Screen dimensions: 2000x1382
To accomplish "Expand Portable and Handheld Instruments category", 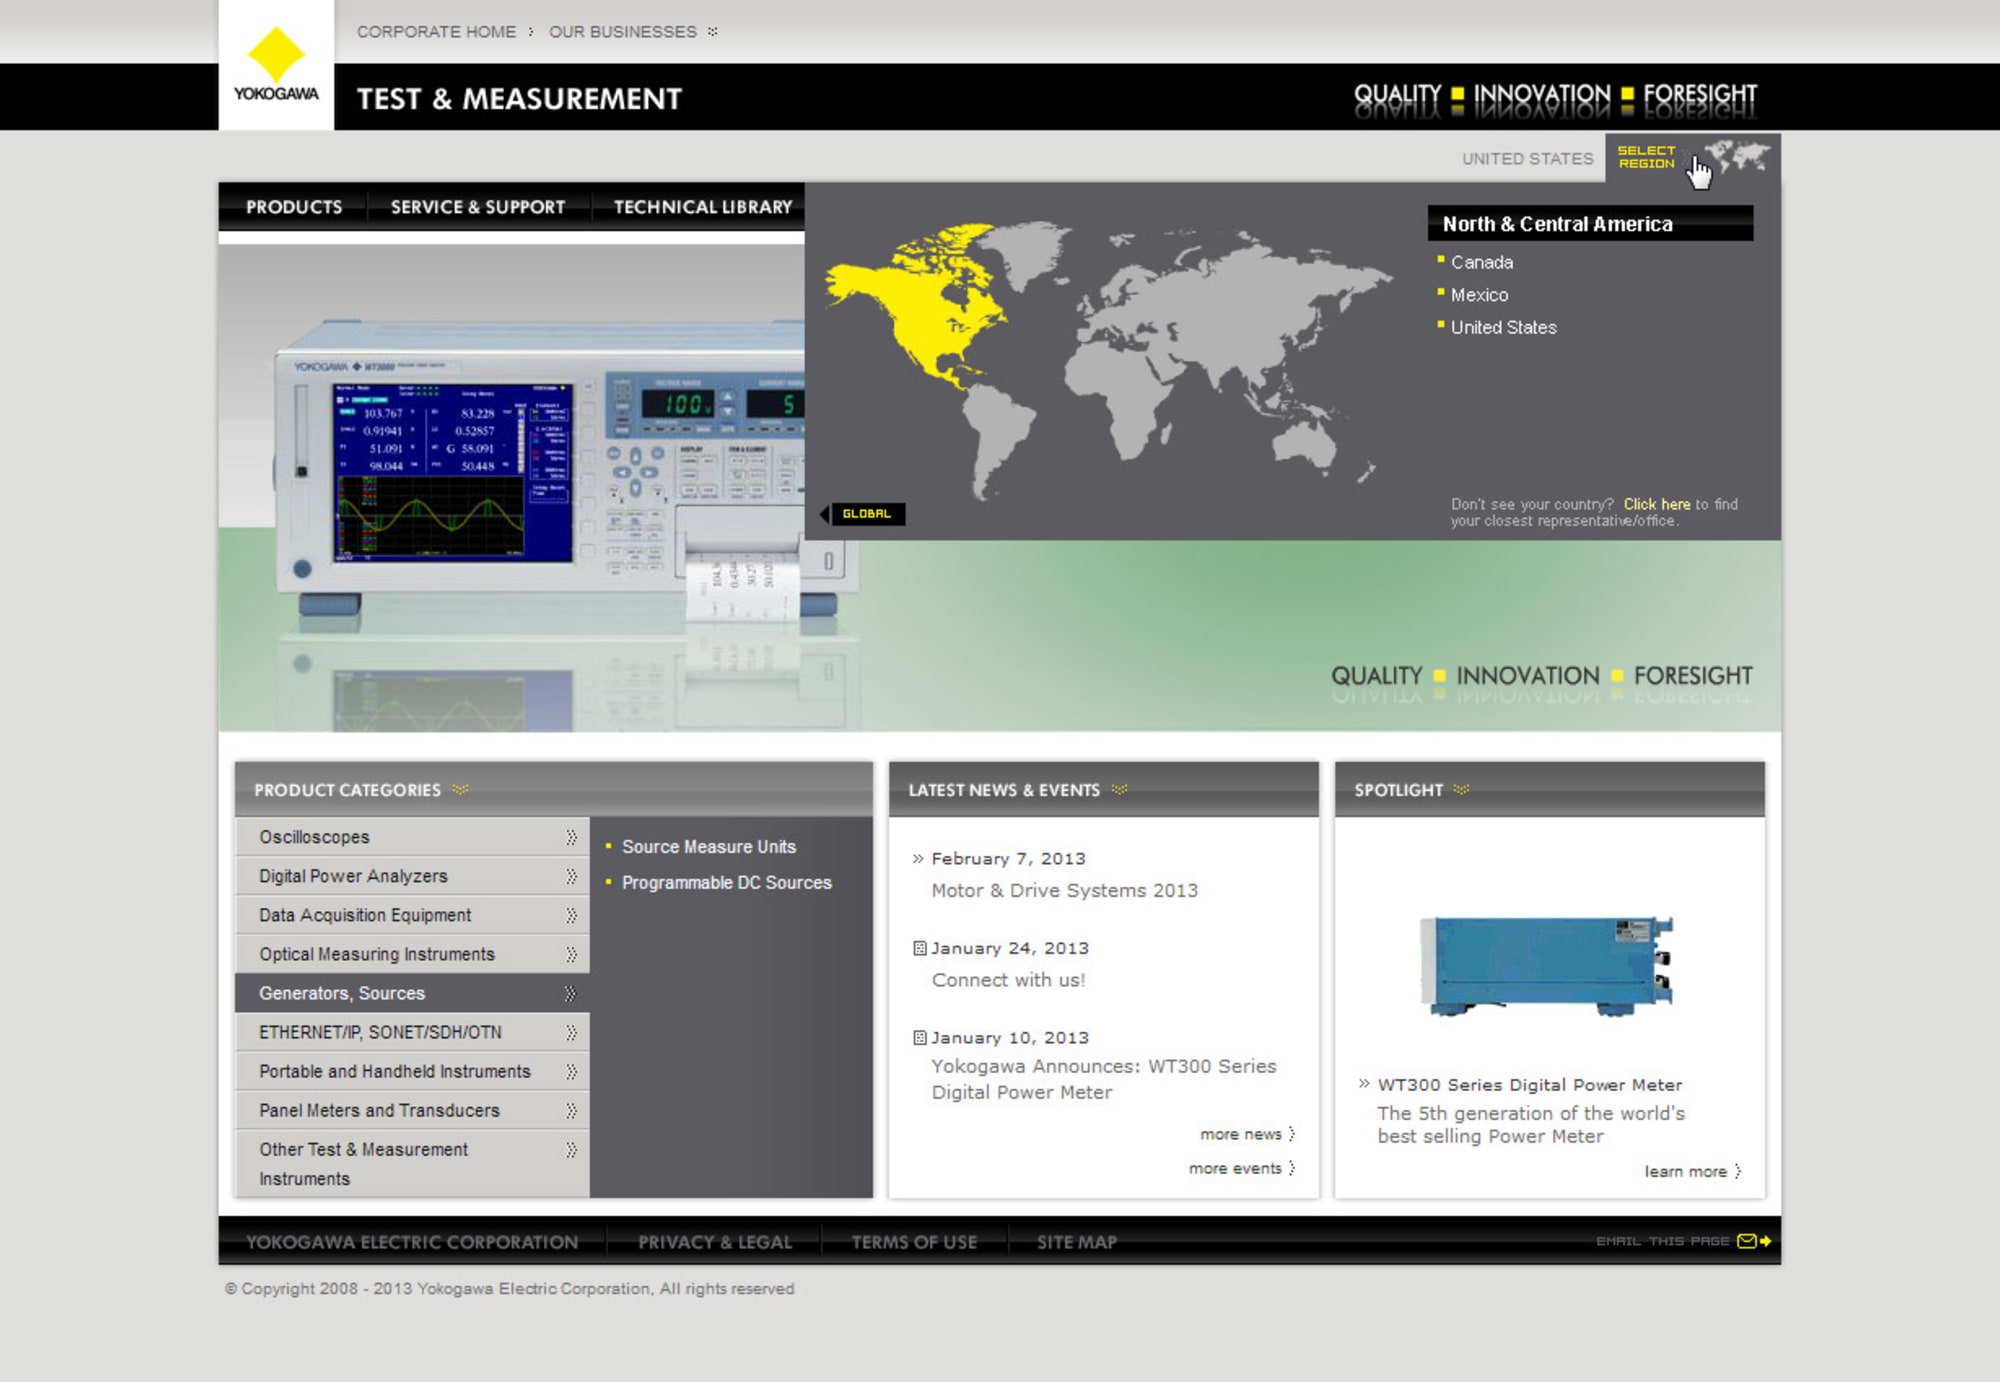I will [x=412, y=1071].
